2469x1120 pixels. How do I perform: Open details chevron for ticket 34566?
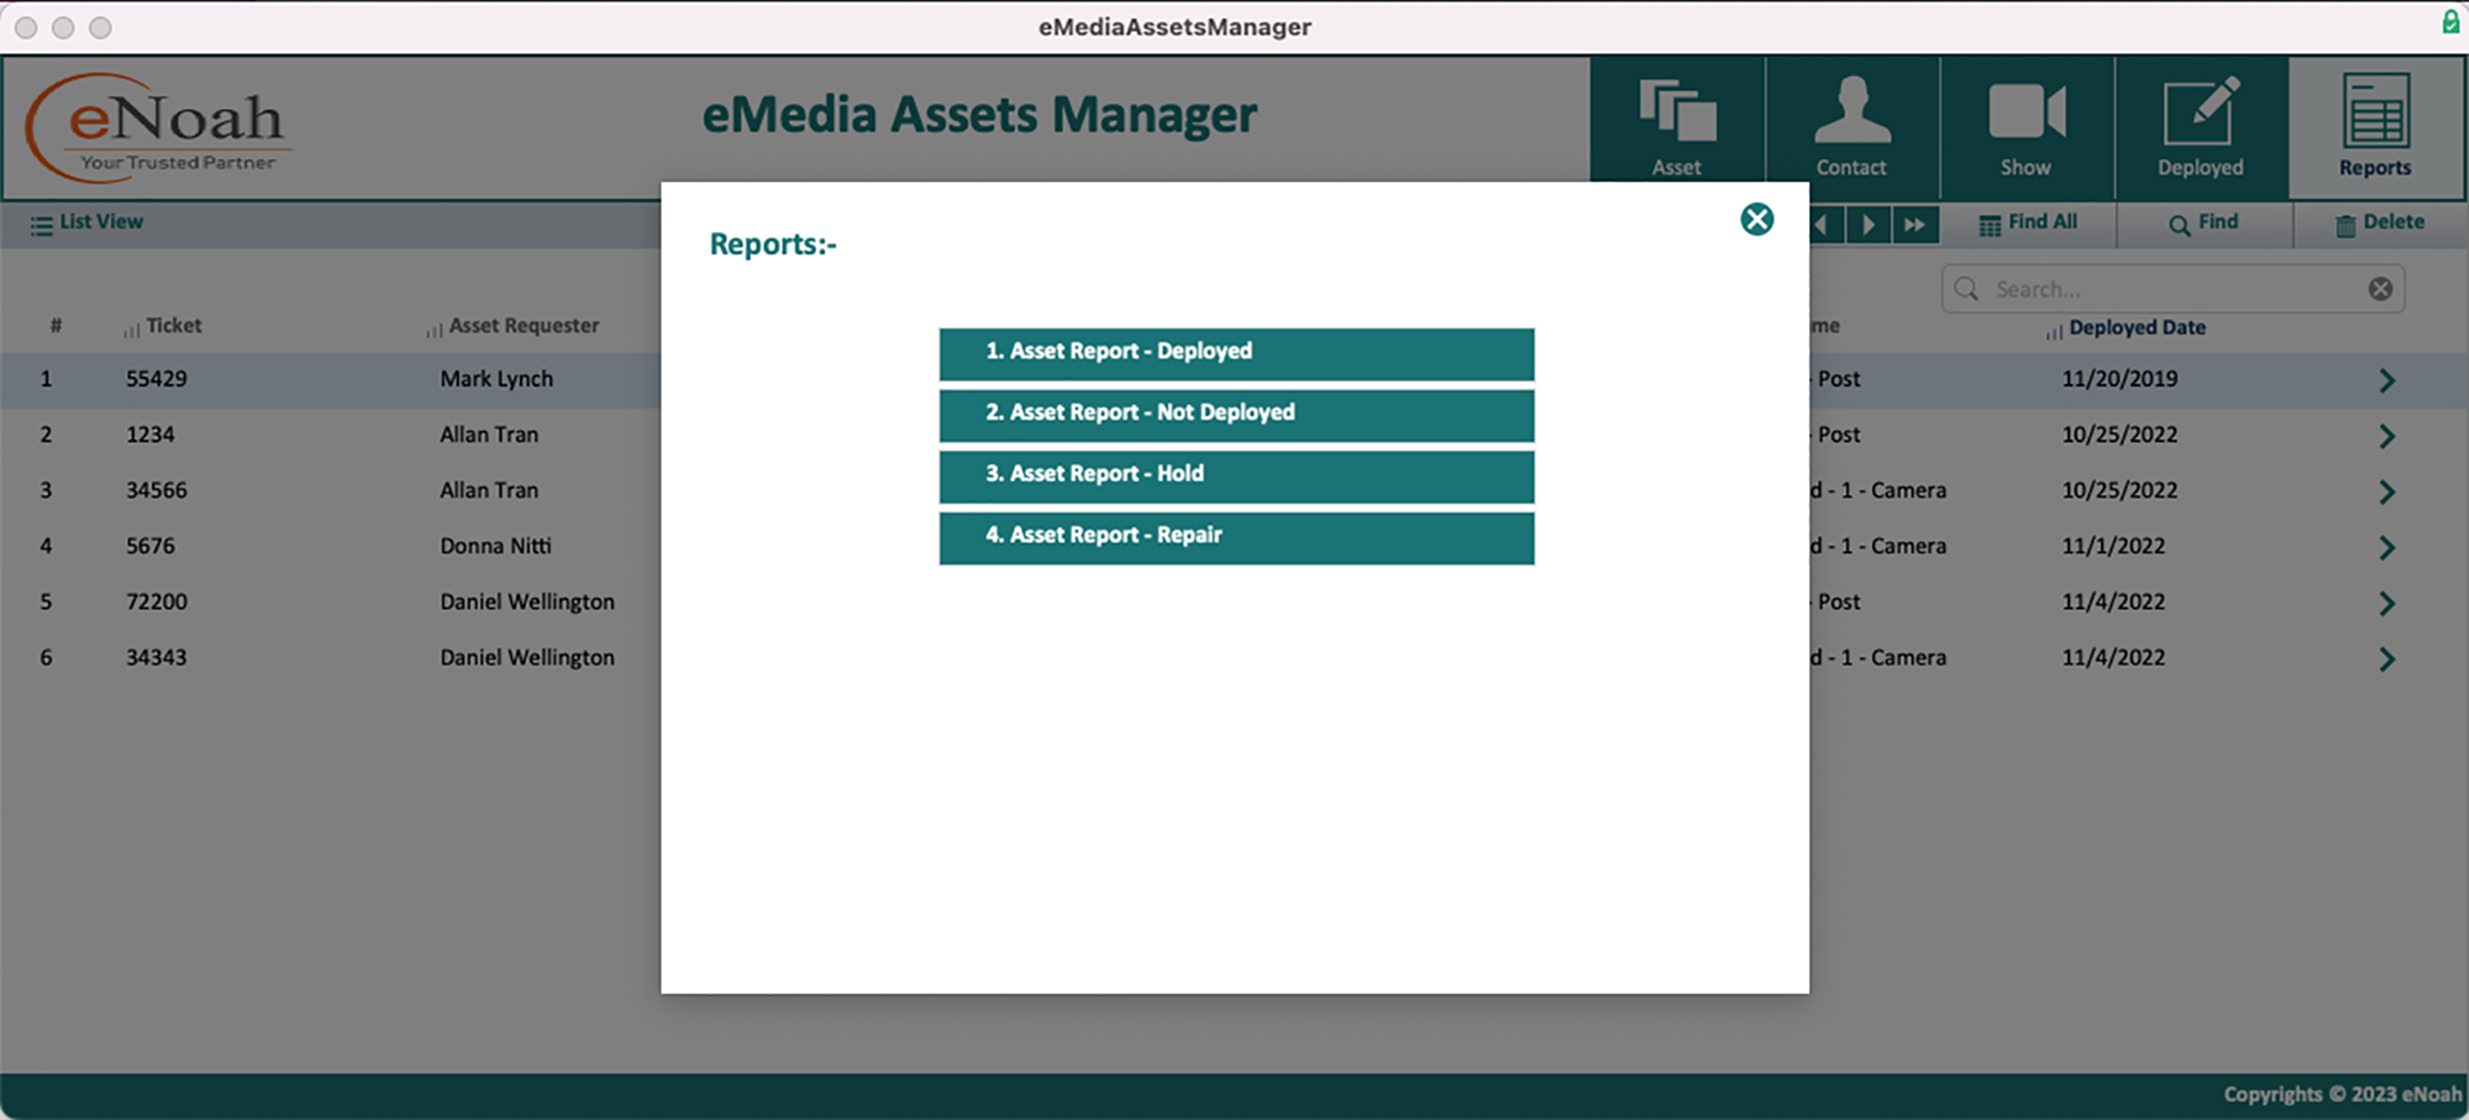pos(2387,492)
